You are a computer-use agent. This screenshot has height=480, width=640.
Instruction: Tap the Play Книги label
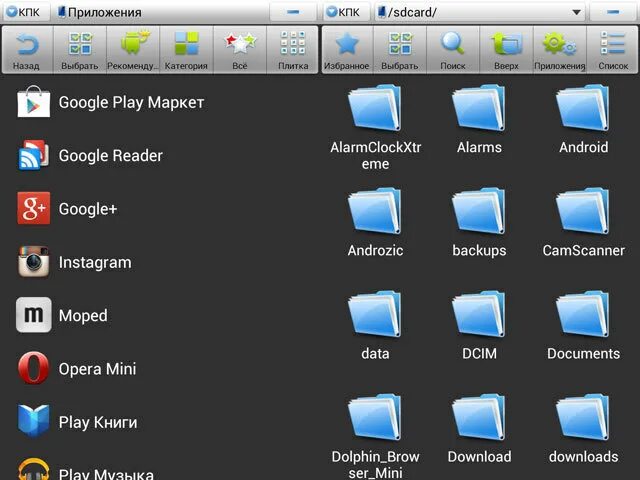coord(98,422)
